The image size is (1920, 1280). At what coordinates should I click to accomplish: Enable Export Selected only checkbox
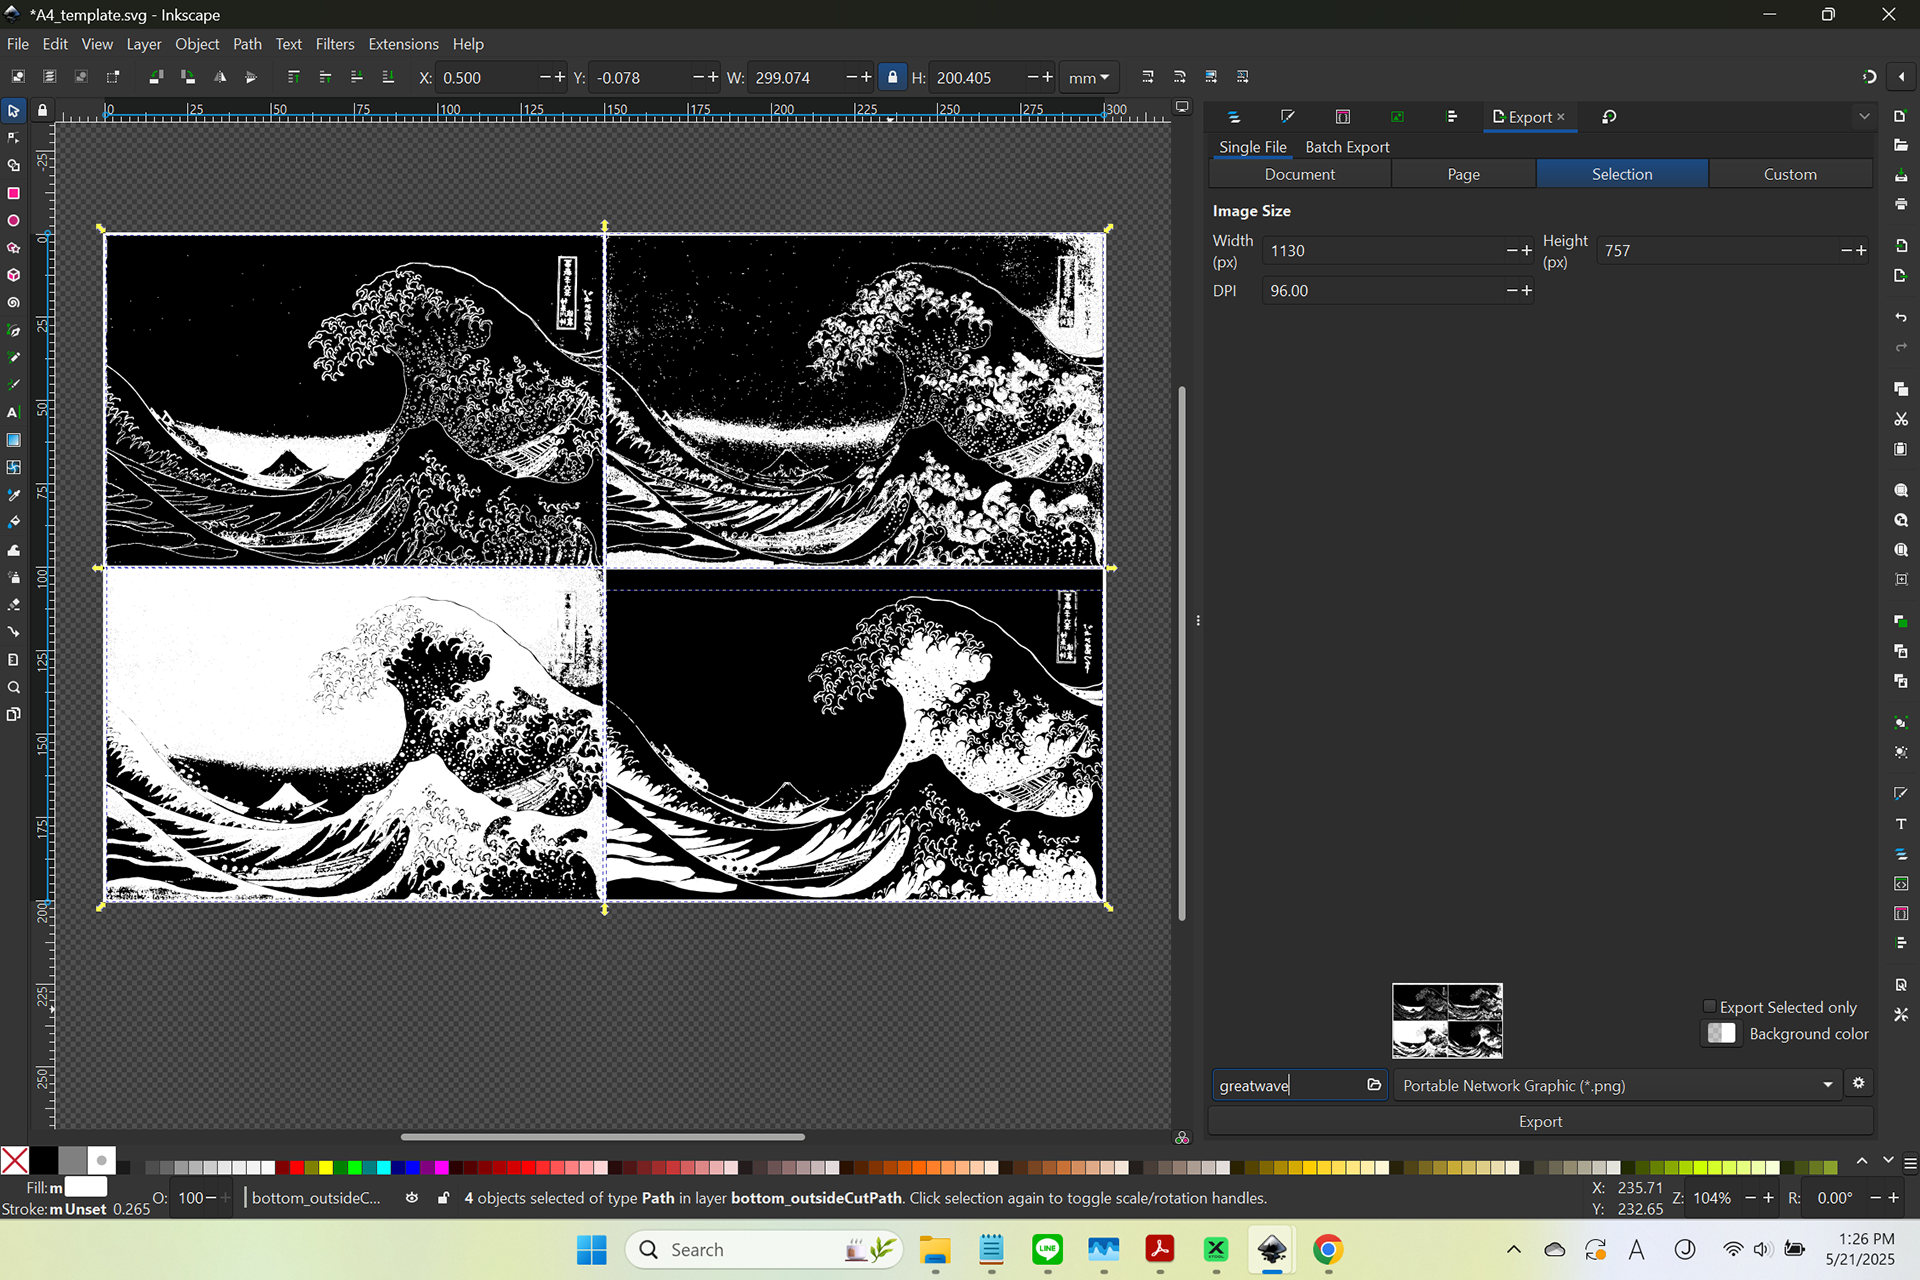pos(1709,1007)
